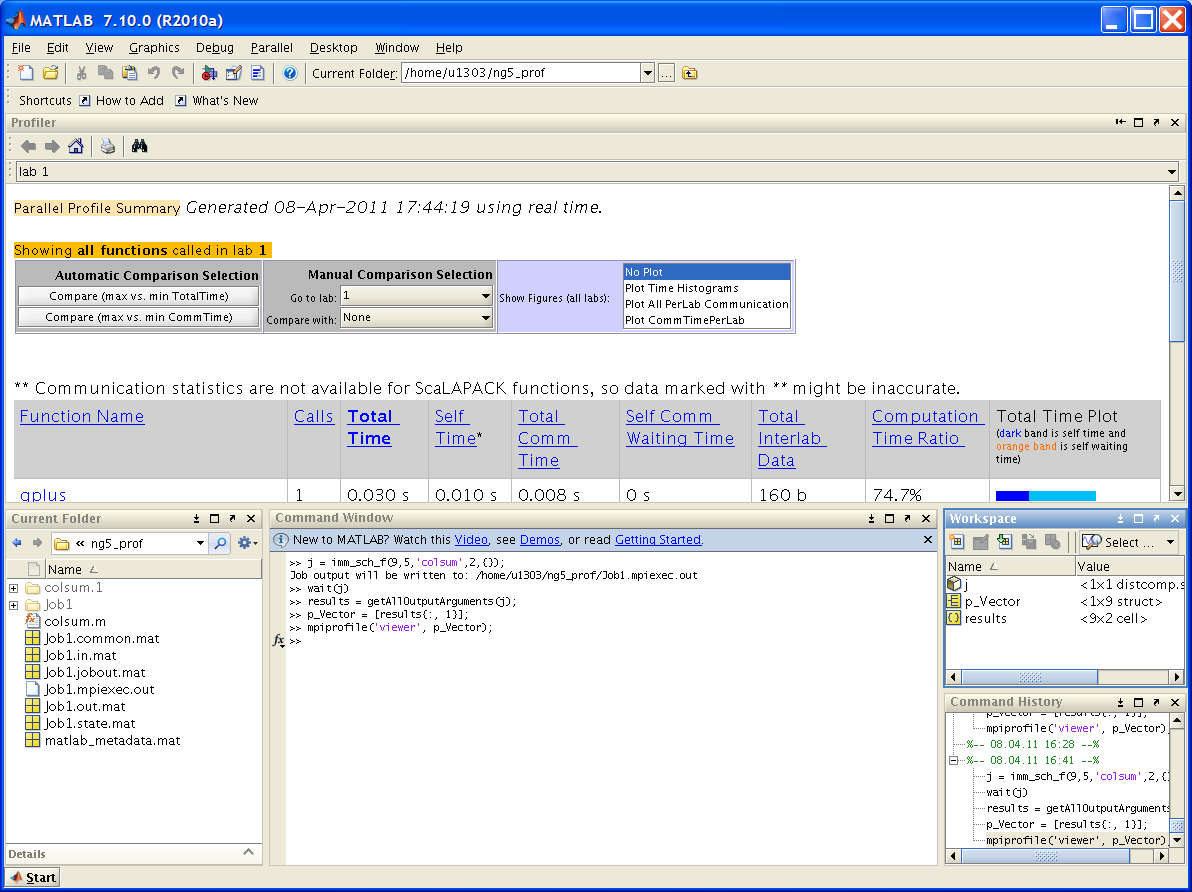Minimize the Command Window panel
The height and width of the screenshot is (892, 1192).
(x=871, y=519)
